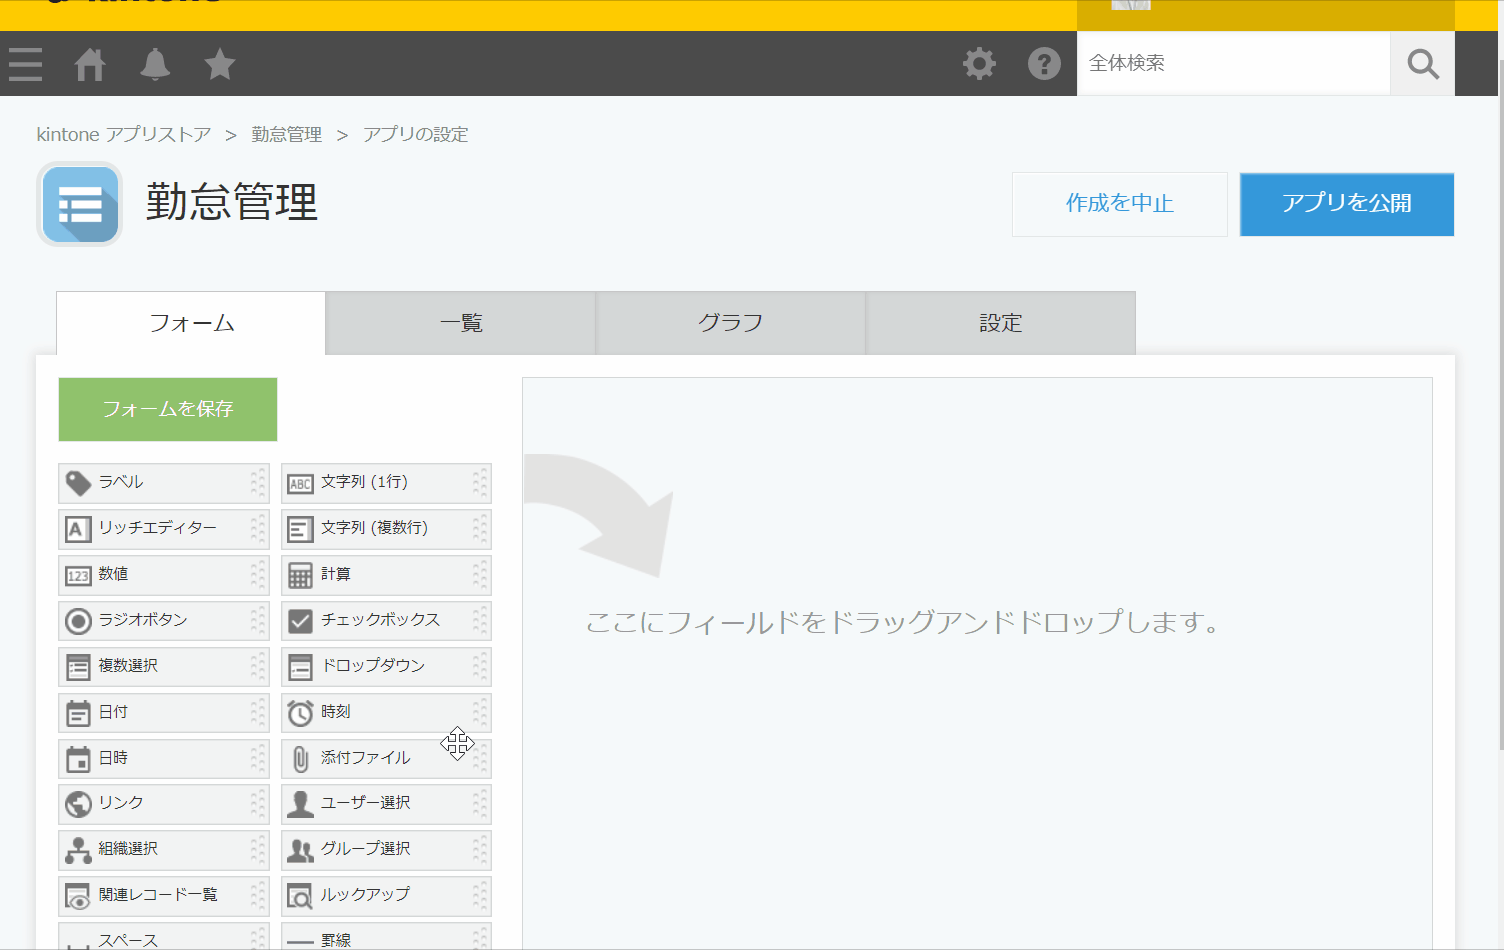Open the hamburger navigation menu
1504x950 pixels.
(25, 63)
